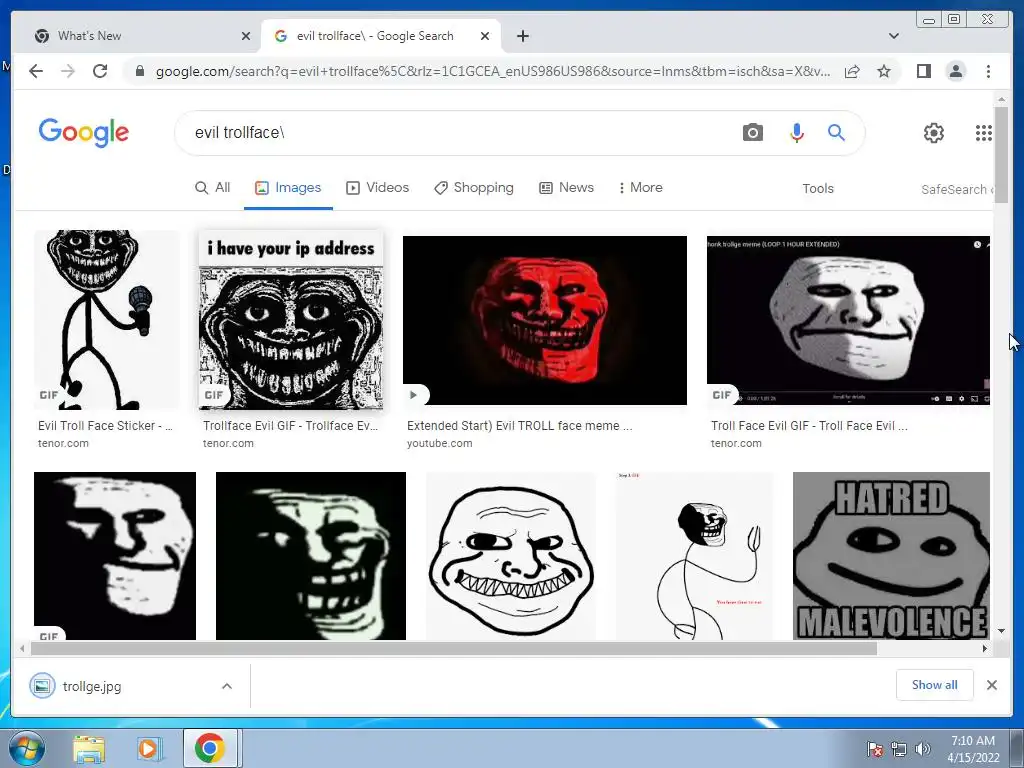Open the Google apps grid
1024x768 pixels.
(x=984, y=133)
